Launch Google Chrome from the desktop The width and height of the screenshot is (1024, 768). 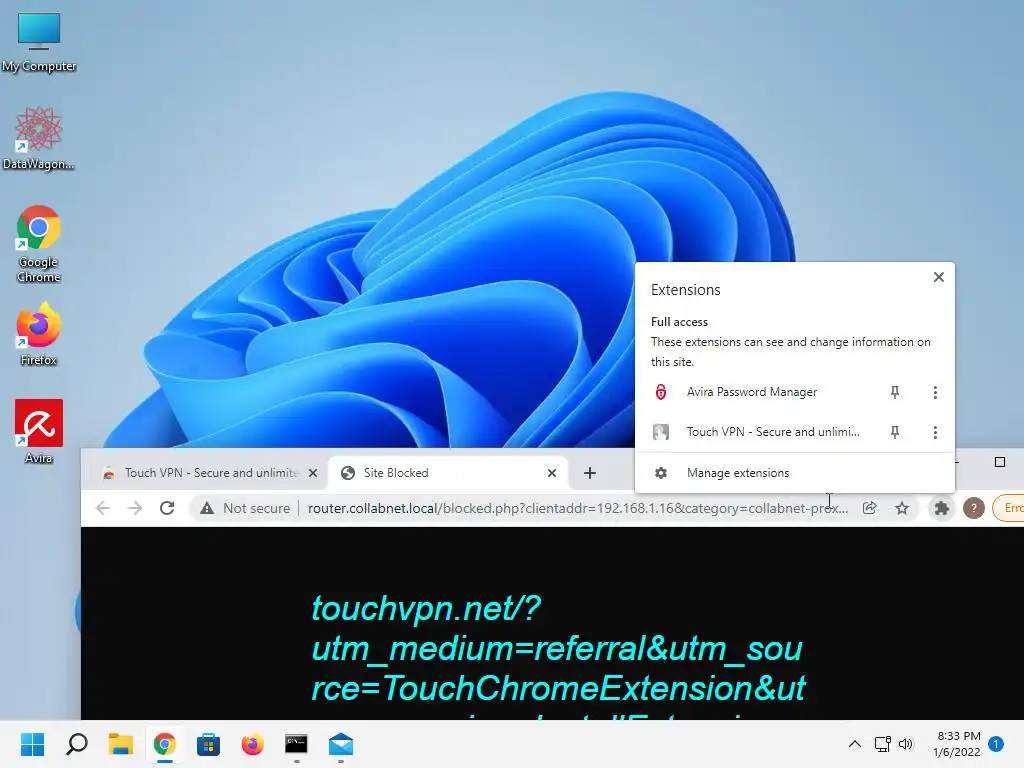pos(39,244)
